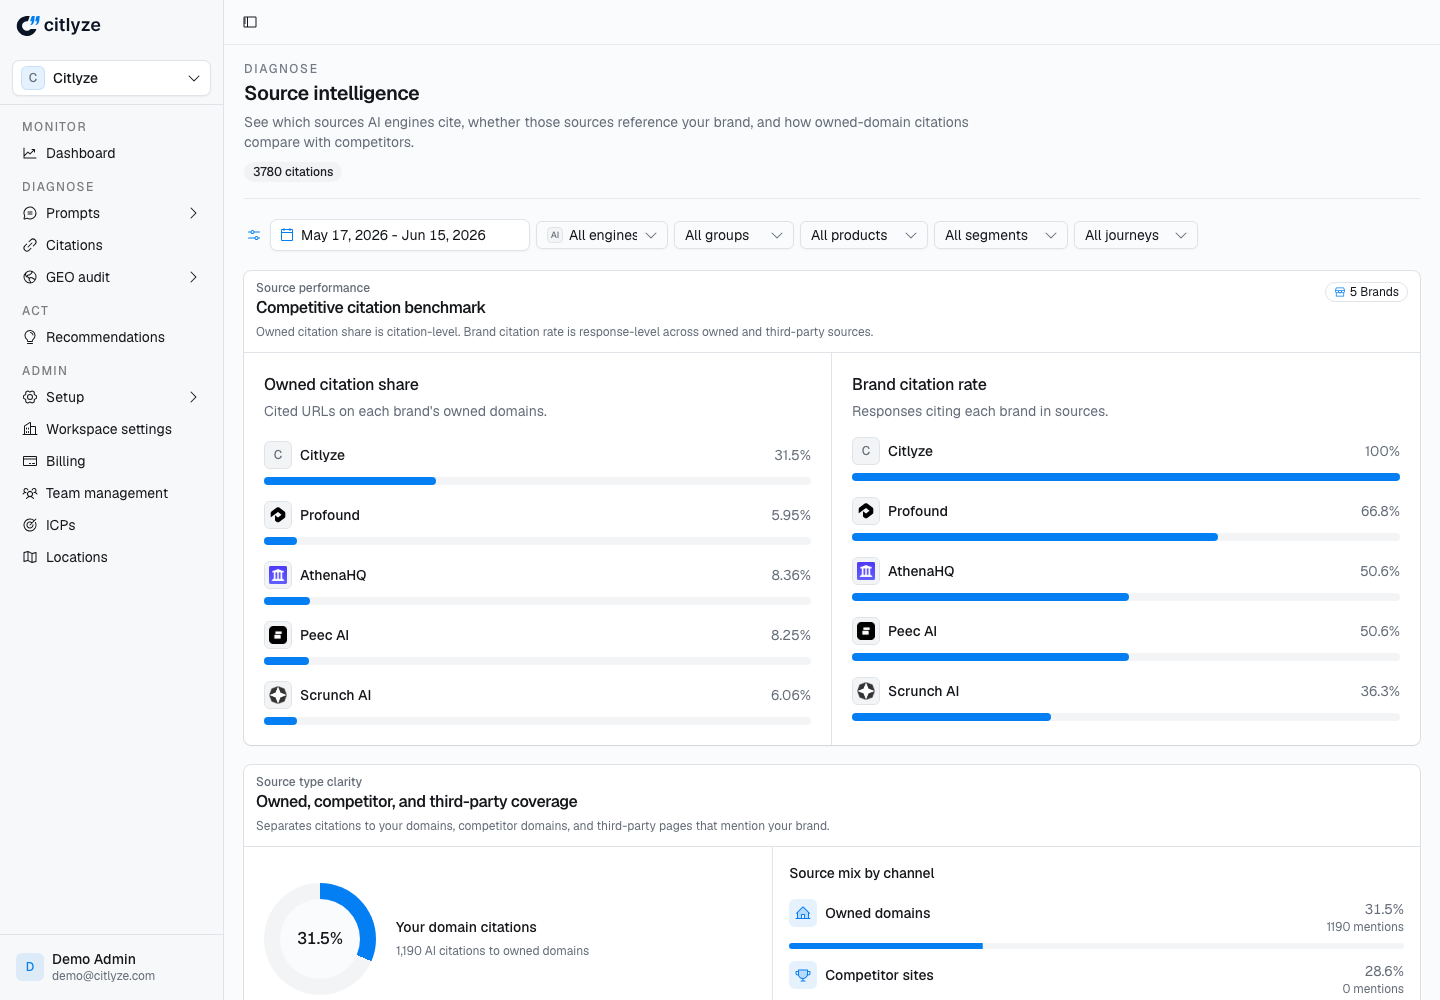This screenshot has width=1440, height=1000.
Task: Click Scrunch AI logo in Owned citation share
Action: tap(278, 695)
